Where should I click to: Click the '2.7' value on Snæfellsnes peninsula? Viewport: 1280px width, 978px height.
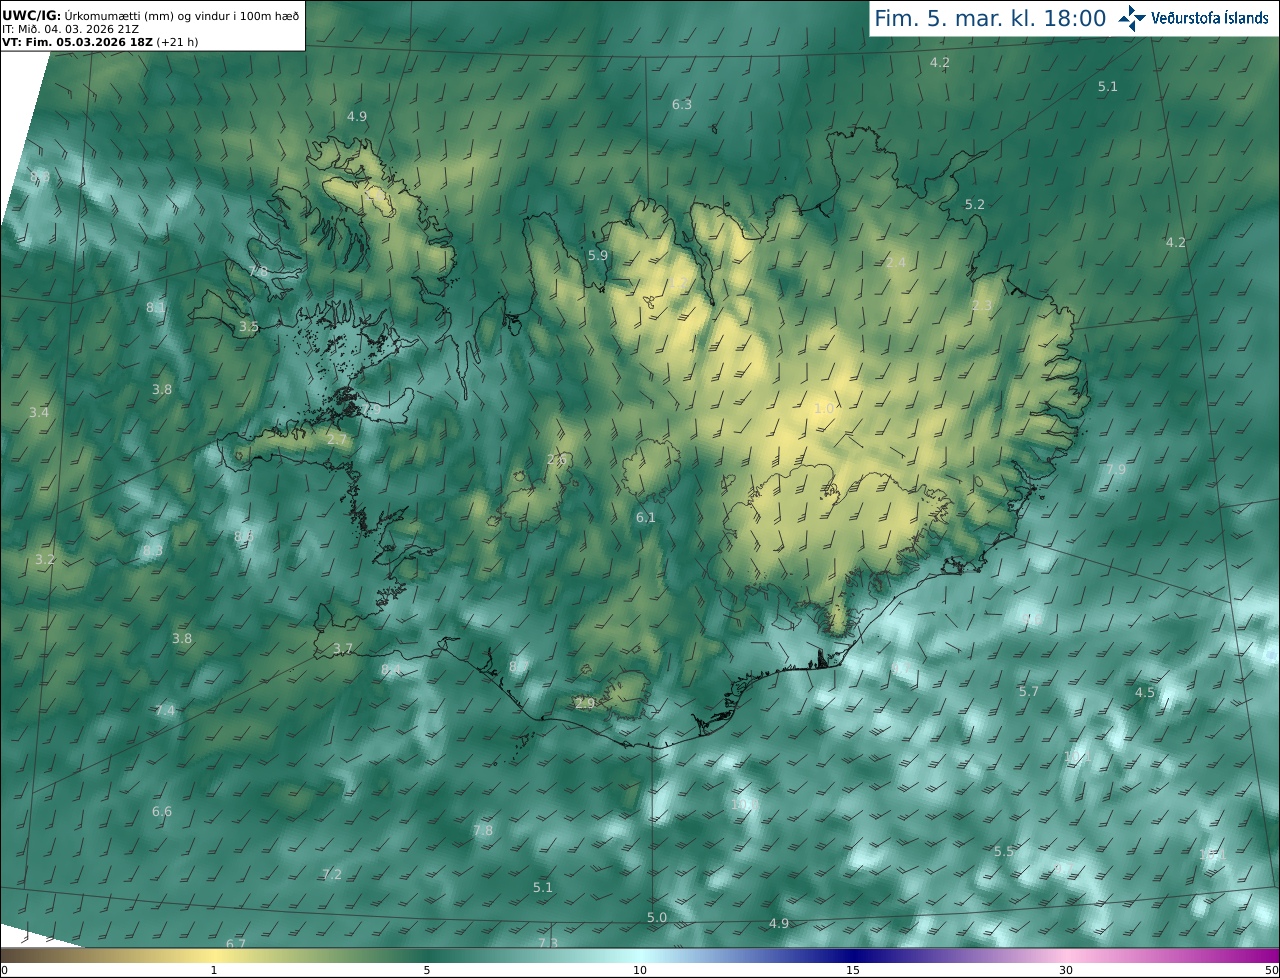pyautogui.click(x=337, y=439)
